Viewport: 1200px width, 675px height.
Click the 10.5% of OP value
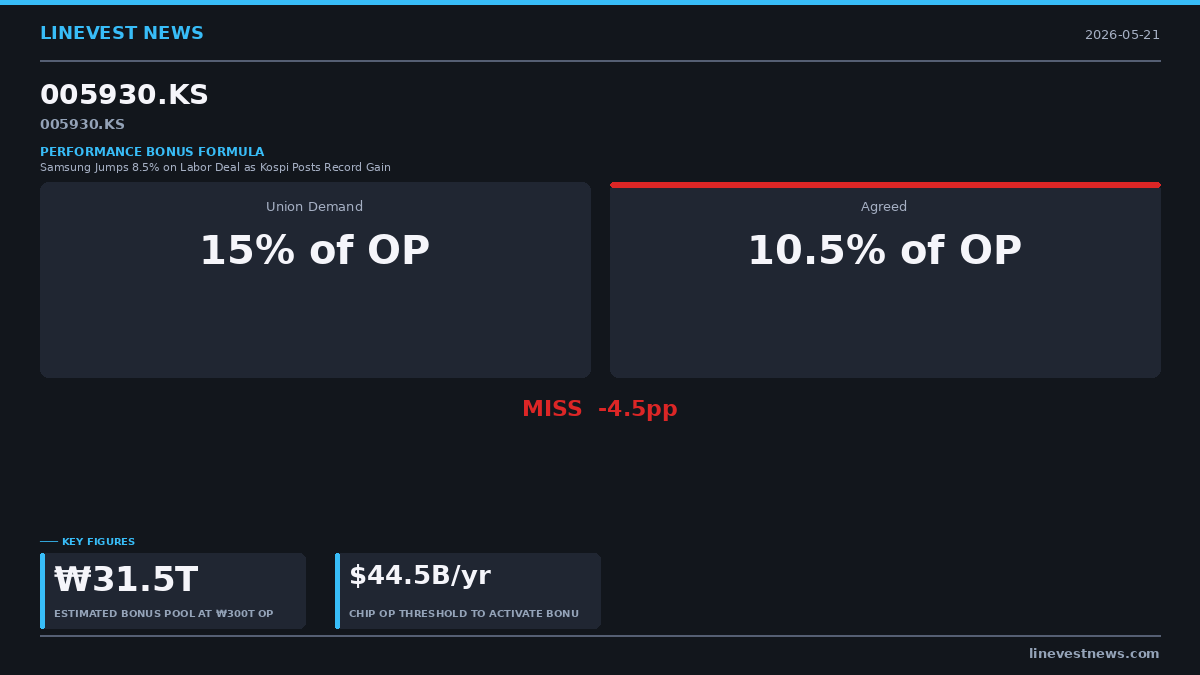tap(885, 252)
